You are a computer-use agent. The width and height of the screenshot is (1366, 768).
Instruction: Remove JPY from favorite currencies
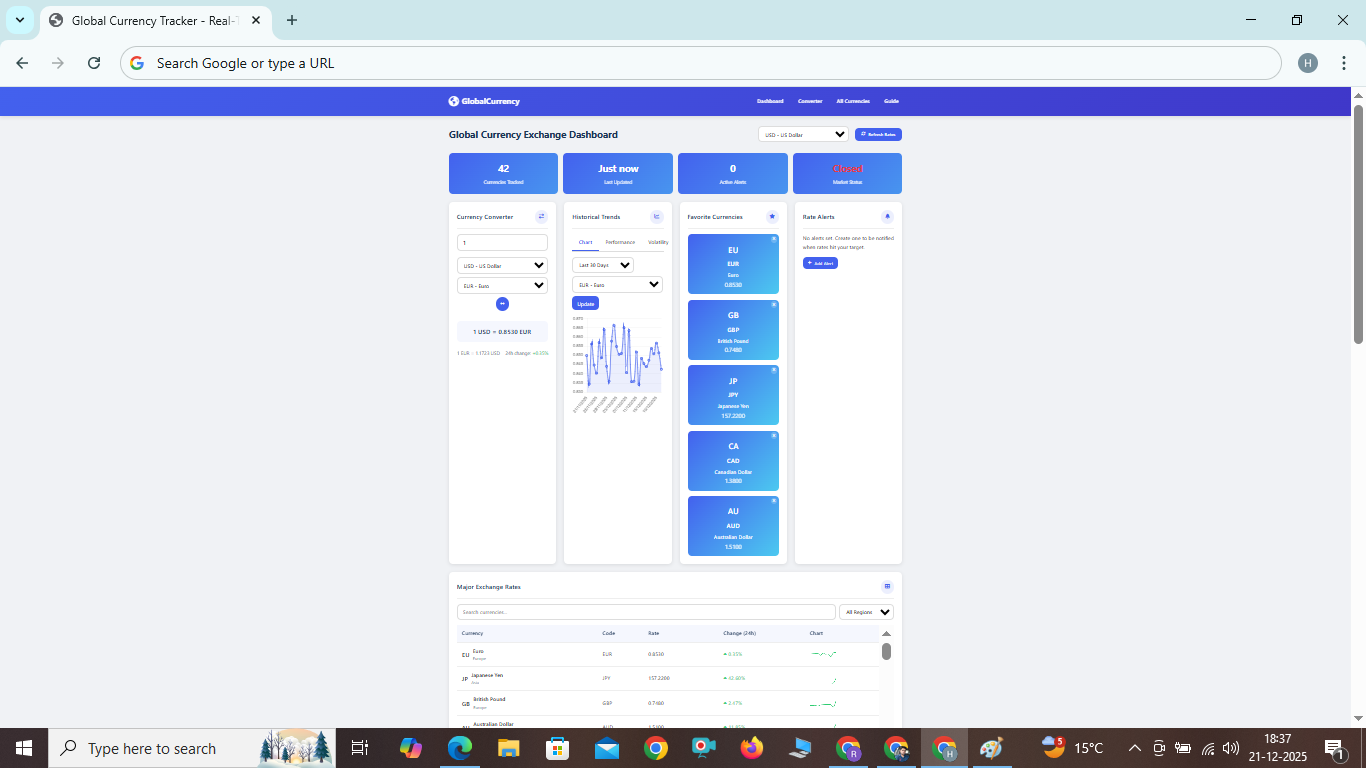772,370
